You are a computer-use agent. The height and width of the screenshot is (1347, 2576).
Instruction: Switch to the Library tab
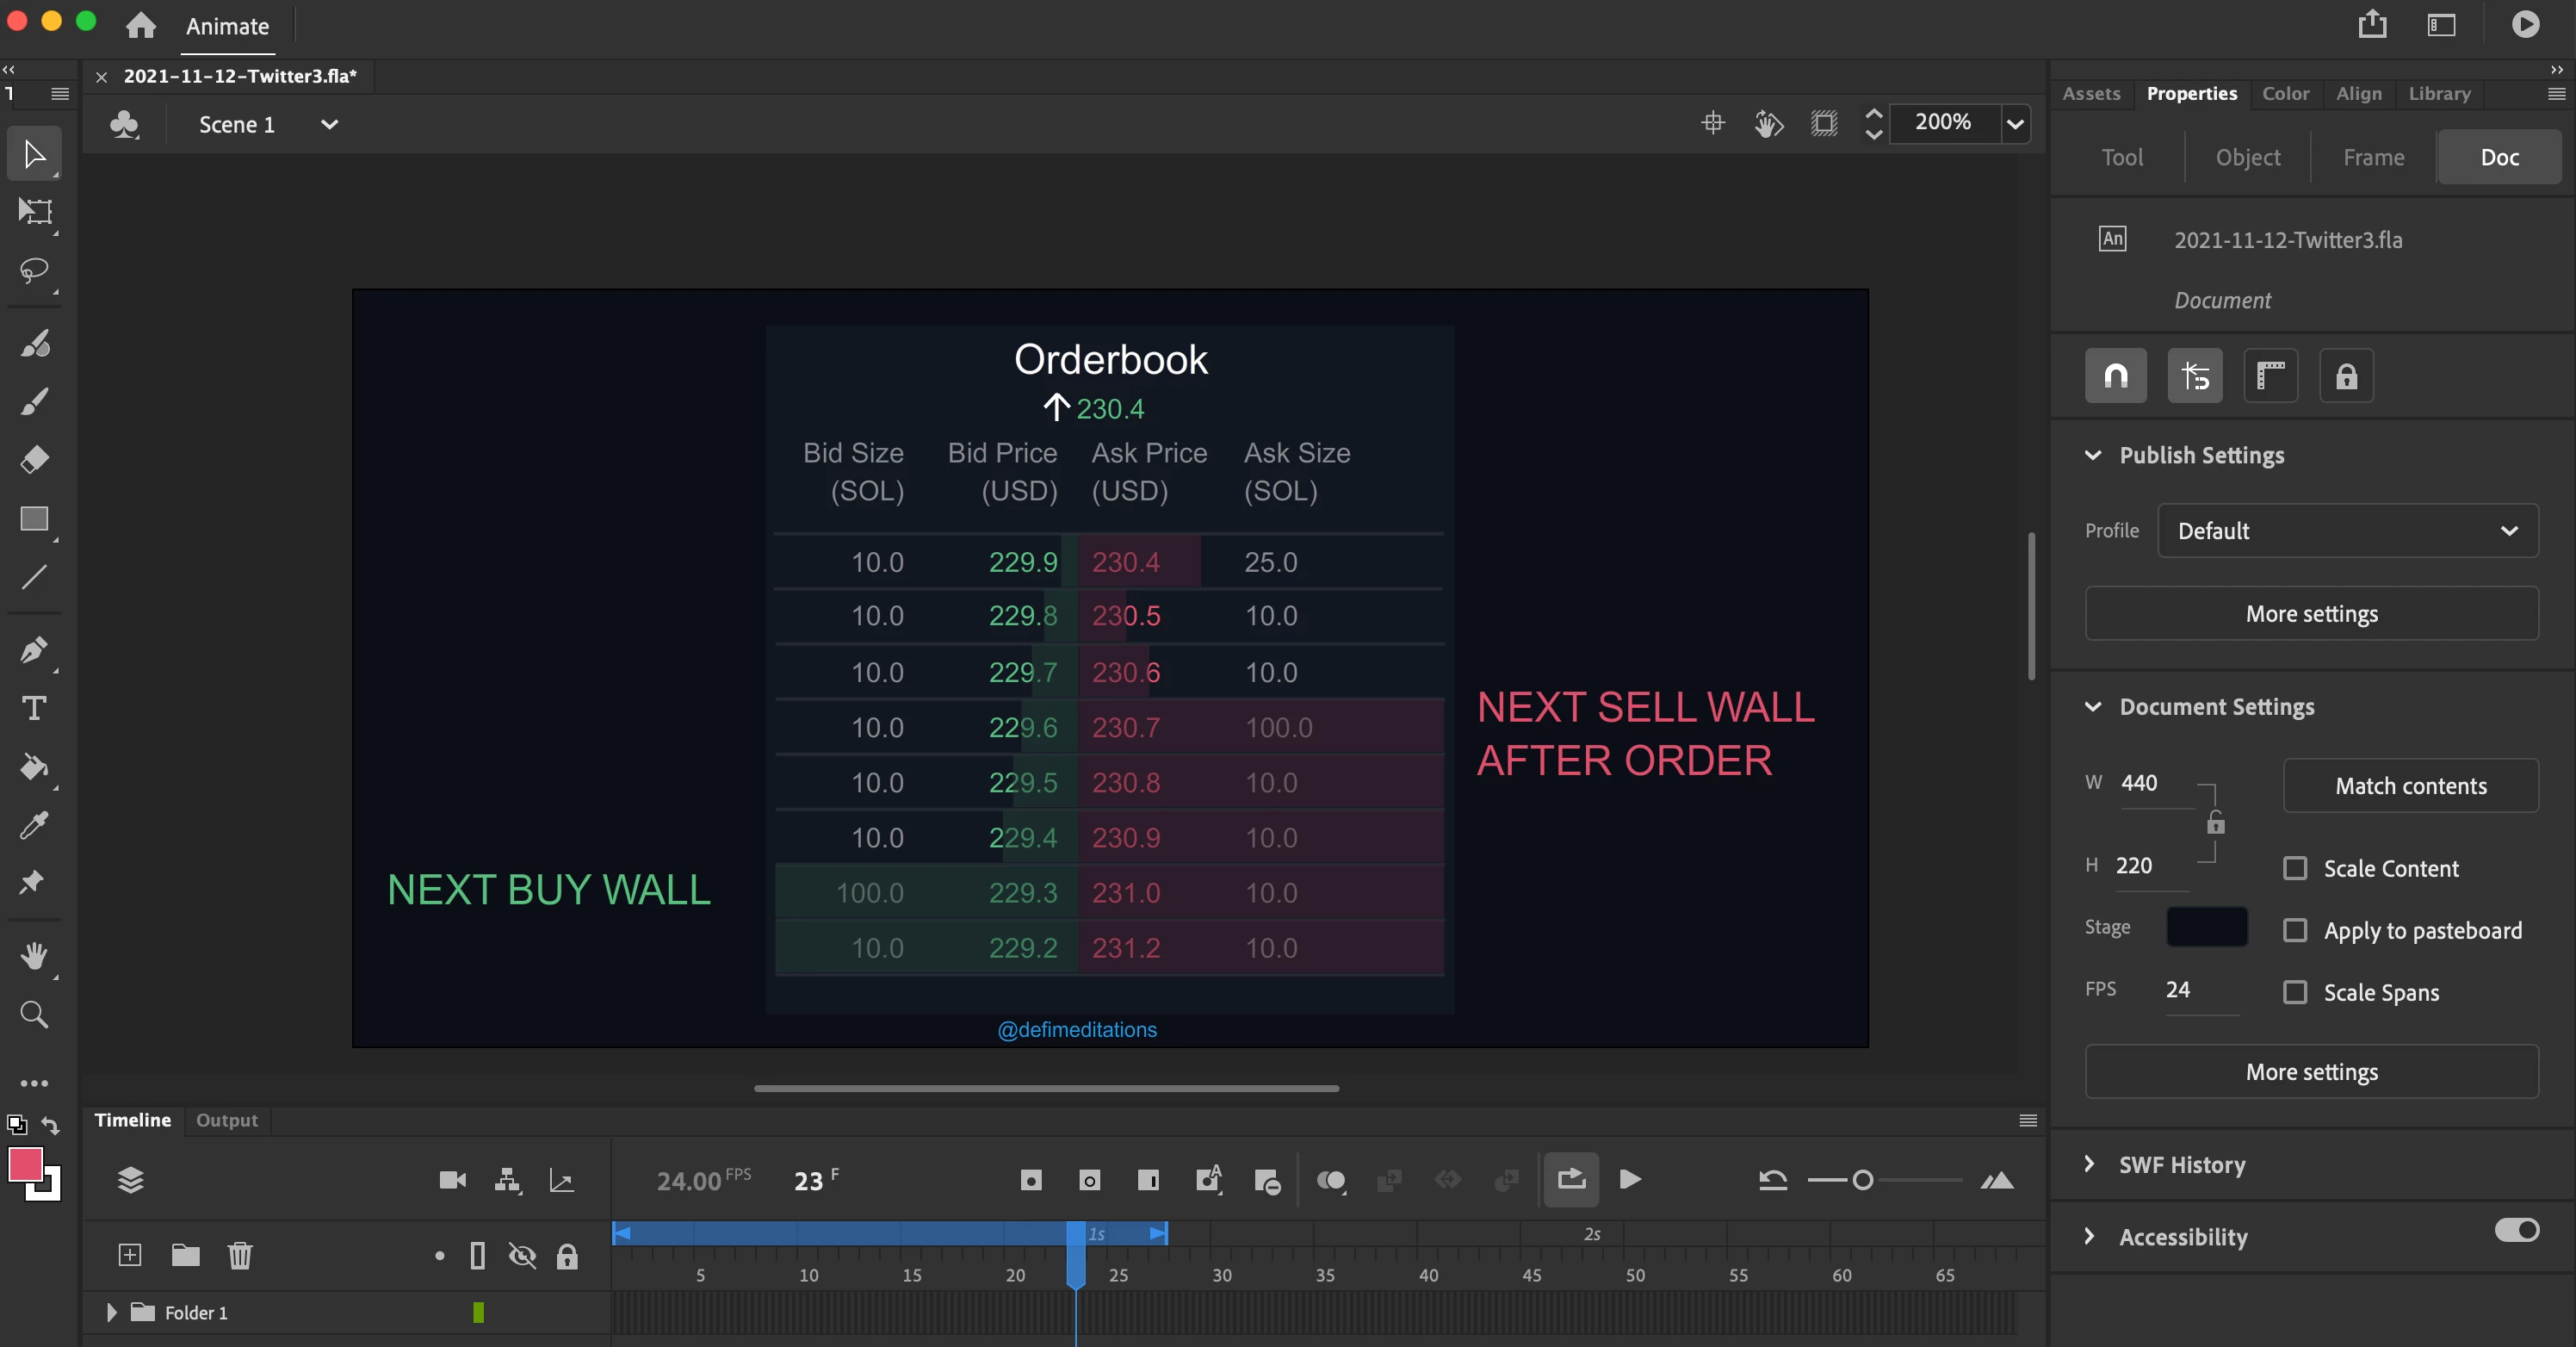point(2438,93)
